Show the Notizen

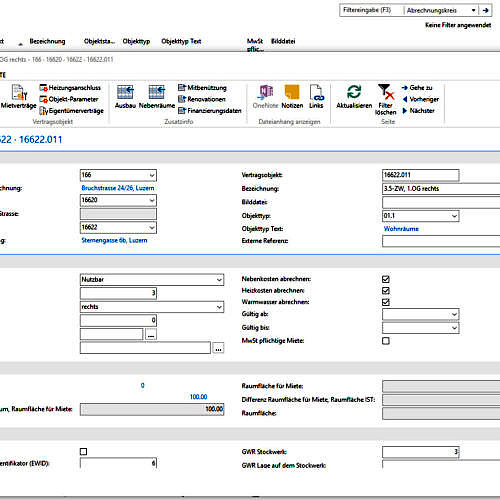[x=292, y=97]
